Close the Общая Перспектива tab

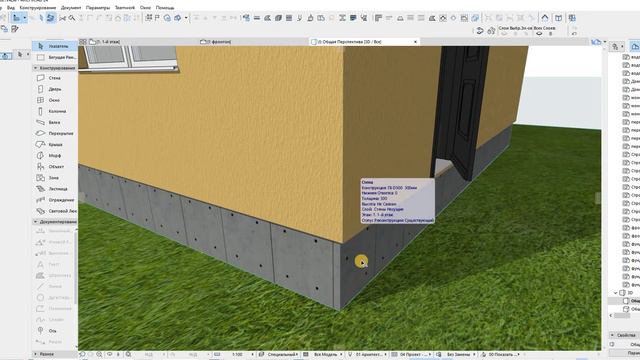(416, 42)
